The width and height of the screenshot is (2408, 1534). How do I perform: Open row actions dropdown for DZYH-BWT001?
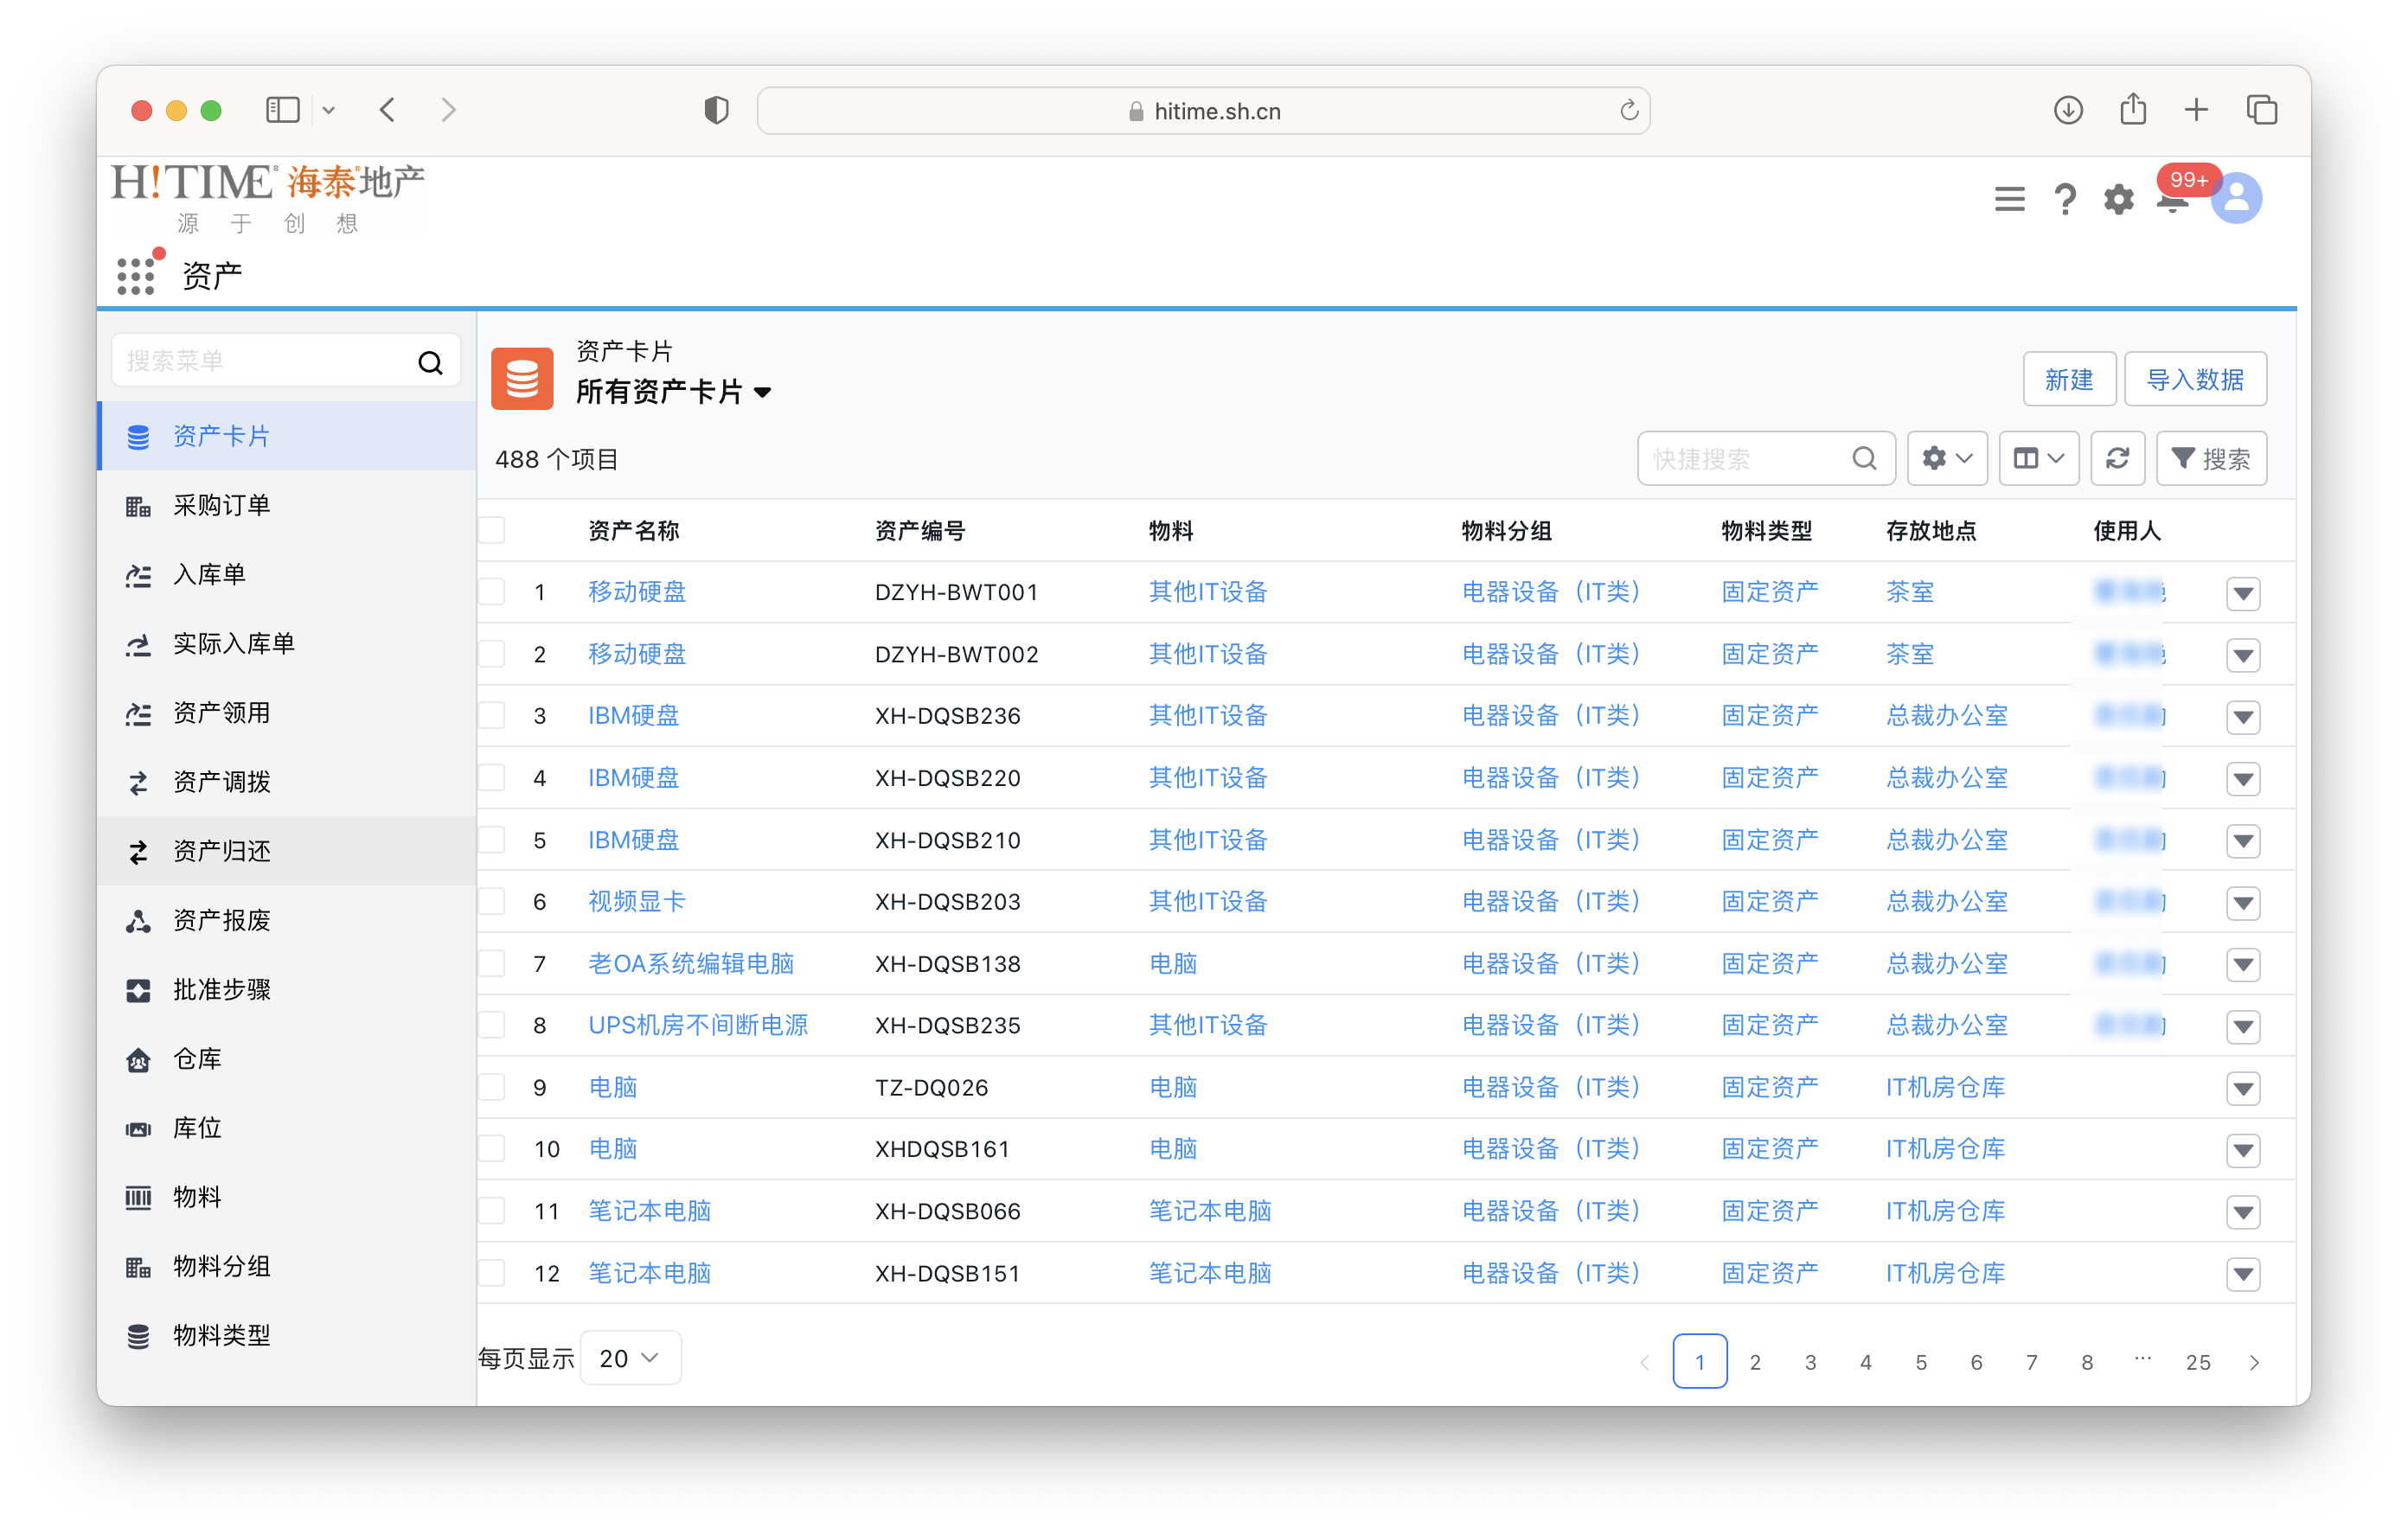click(x=2243, y=594)
